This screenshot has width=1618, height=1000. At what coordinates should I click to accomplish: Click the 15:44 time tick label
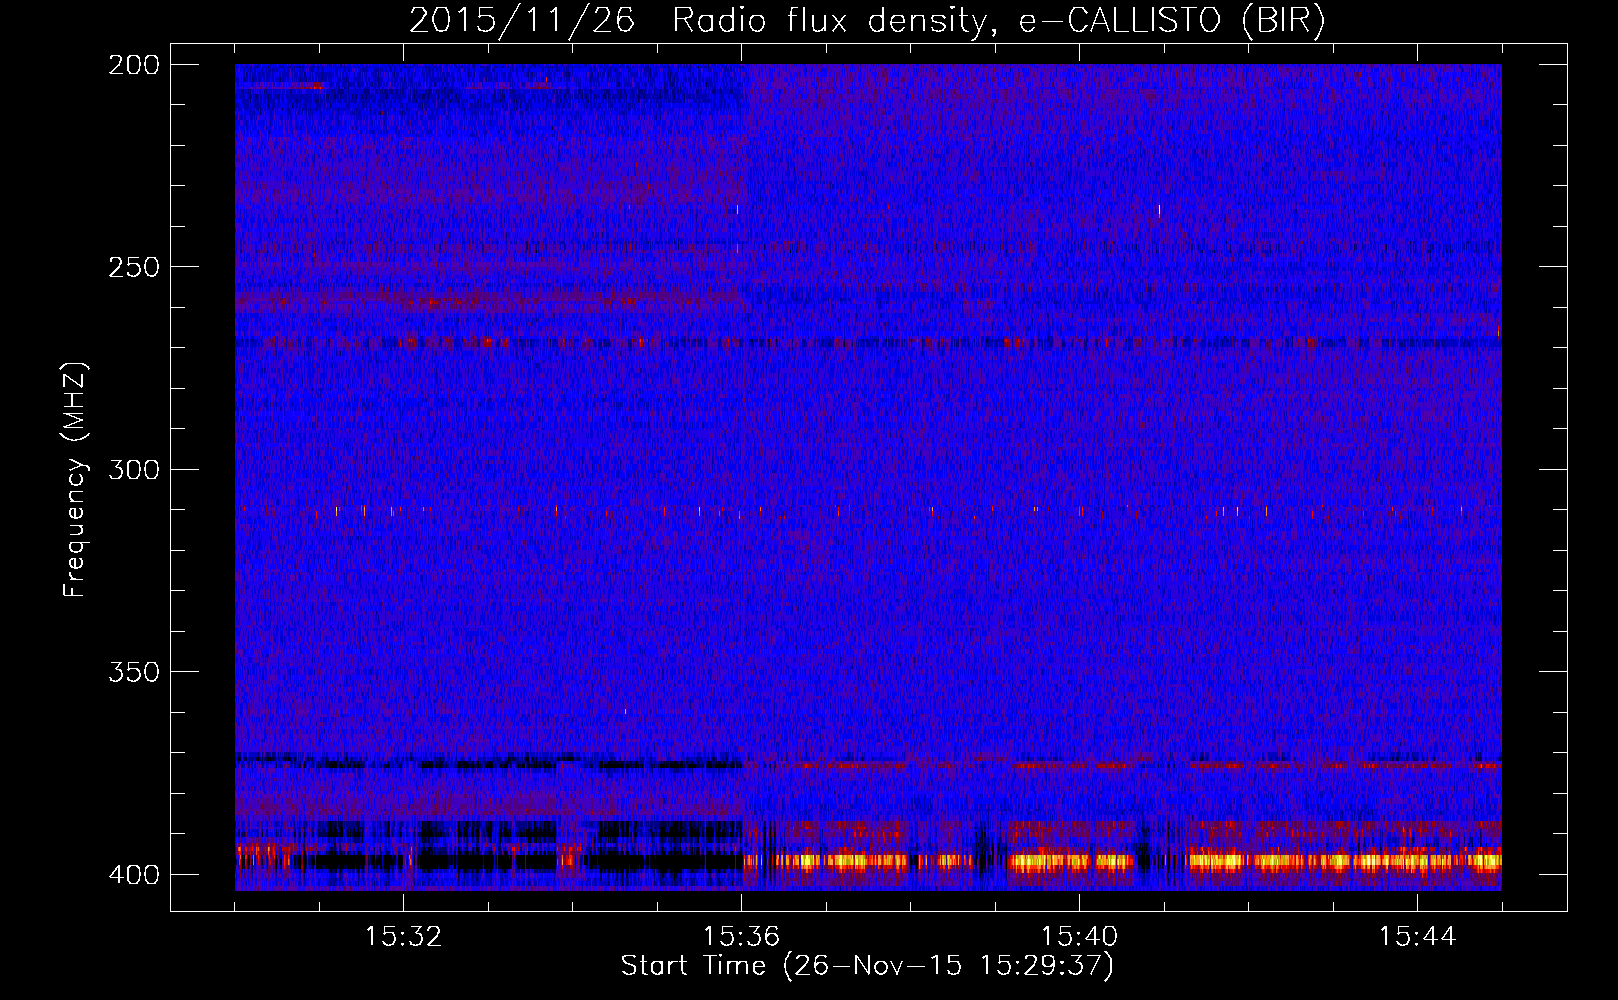(1418, 937)
